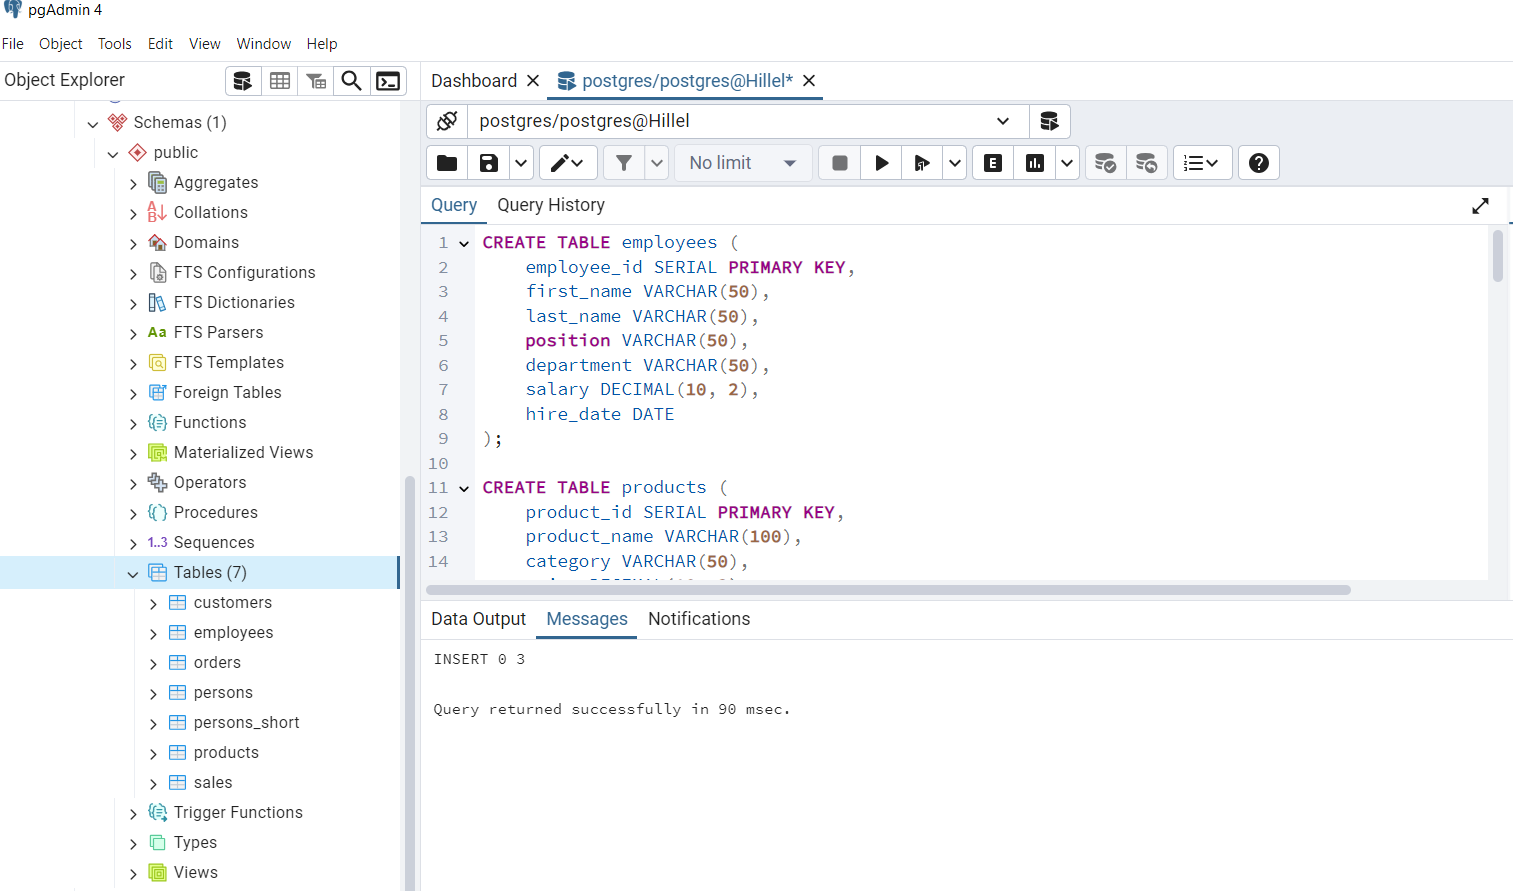The width and height of the screenshot is (1513, 891).
Task: Open the search objects magnifier icon
Action: (x=351, y=80)
